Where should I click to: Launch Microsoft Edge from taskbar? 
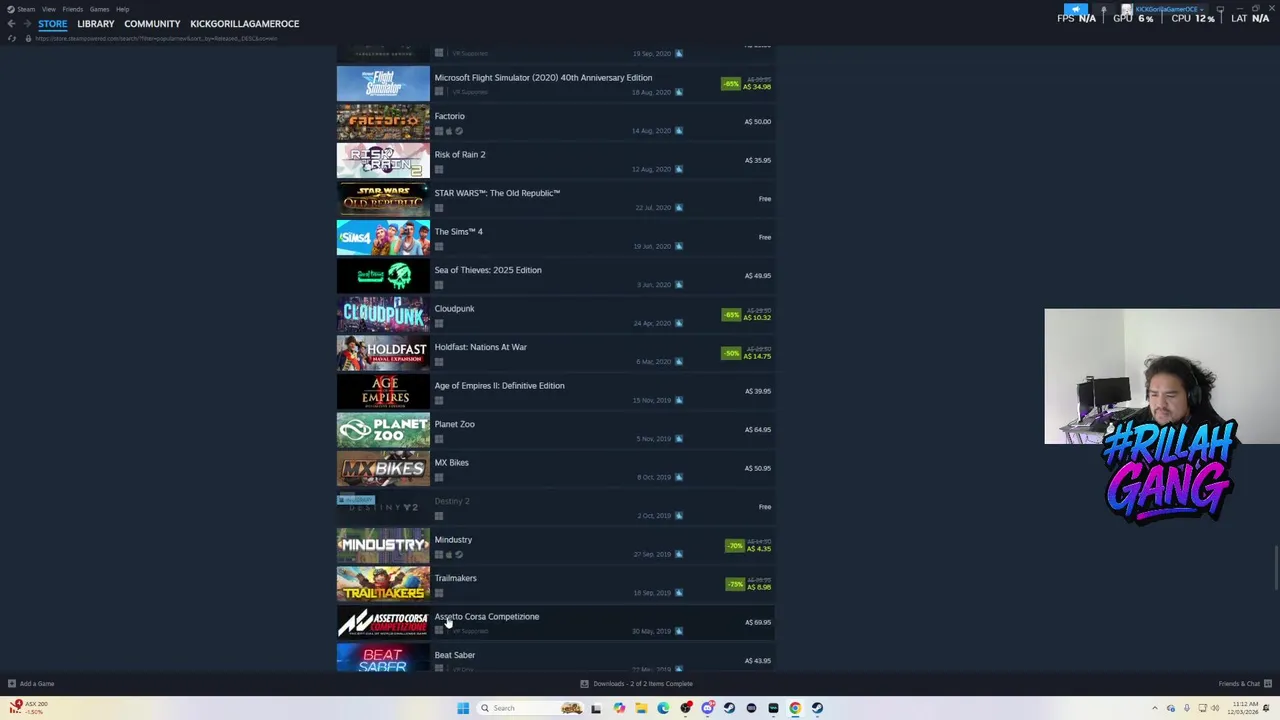click(663, 708)
